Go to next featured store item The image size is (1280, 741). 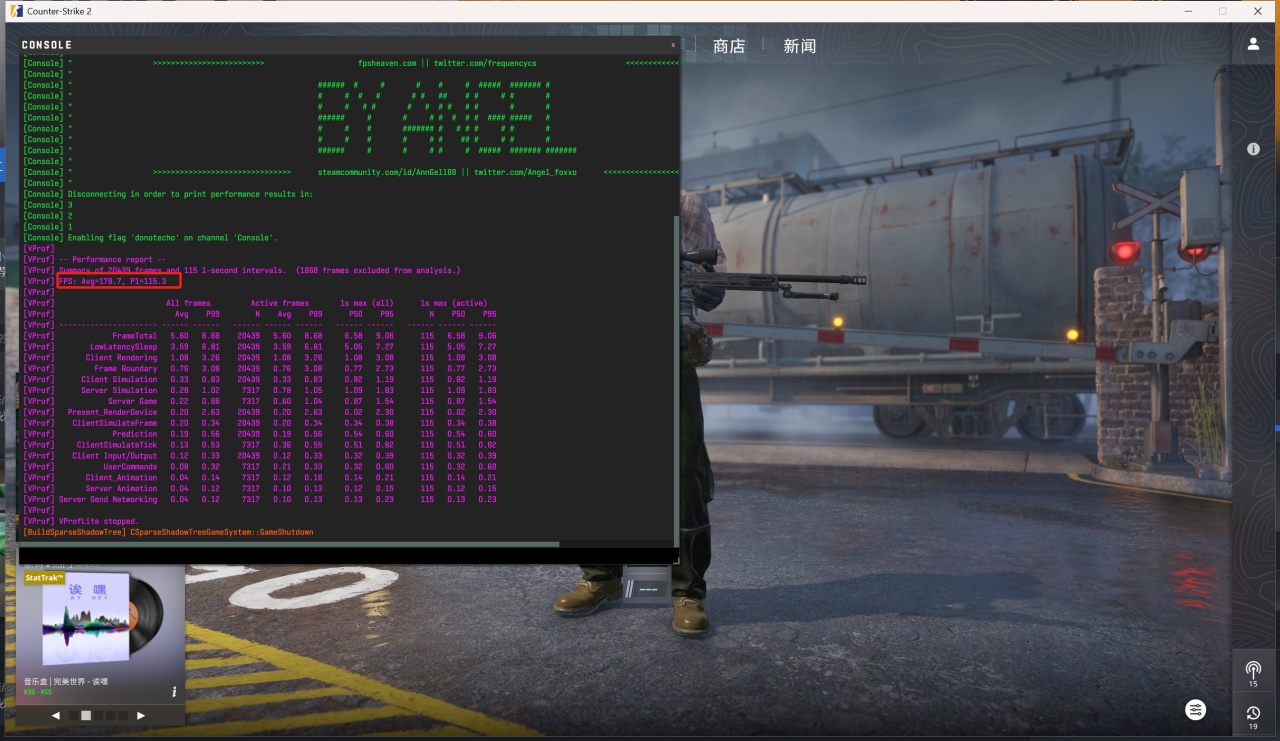(141, 715)
